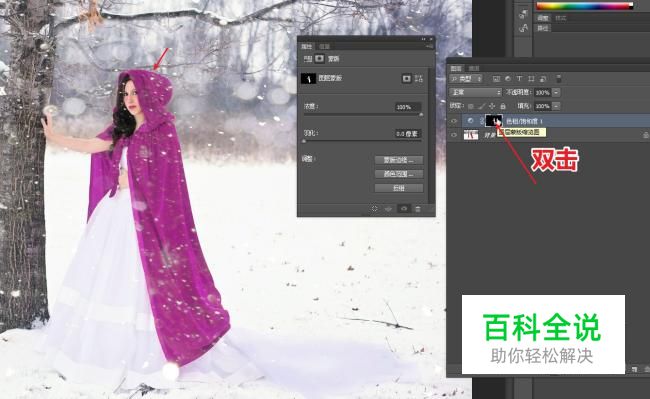
Task: Open the density value field showing 100%
Action: (x=407, y=107)
